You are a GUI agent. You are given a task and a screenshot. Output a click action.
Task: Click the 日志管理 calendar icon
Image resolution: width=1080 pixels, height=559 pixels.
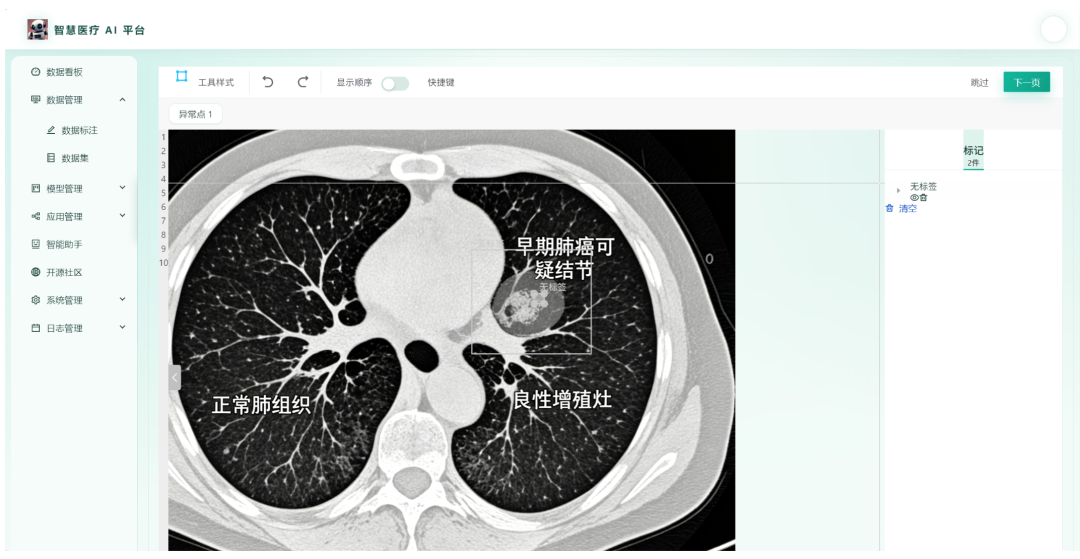click(x=36, y=328)
